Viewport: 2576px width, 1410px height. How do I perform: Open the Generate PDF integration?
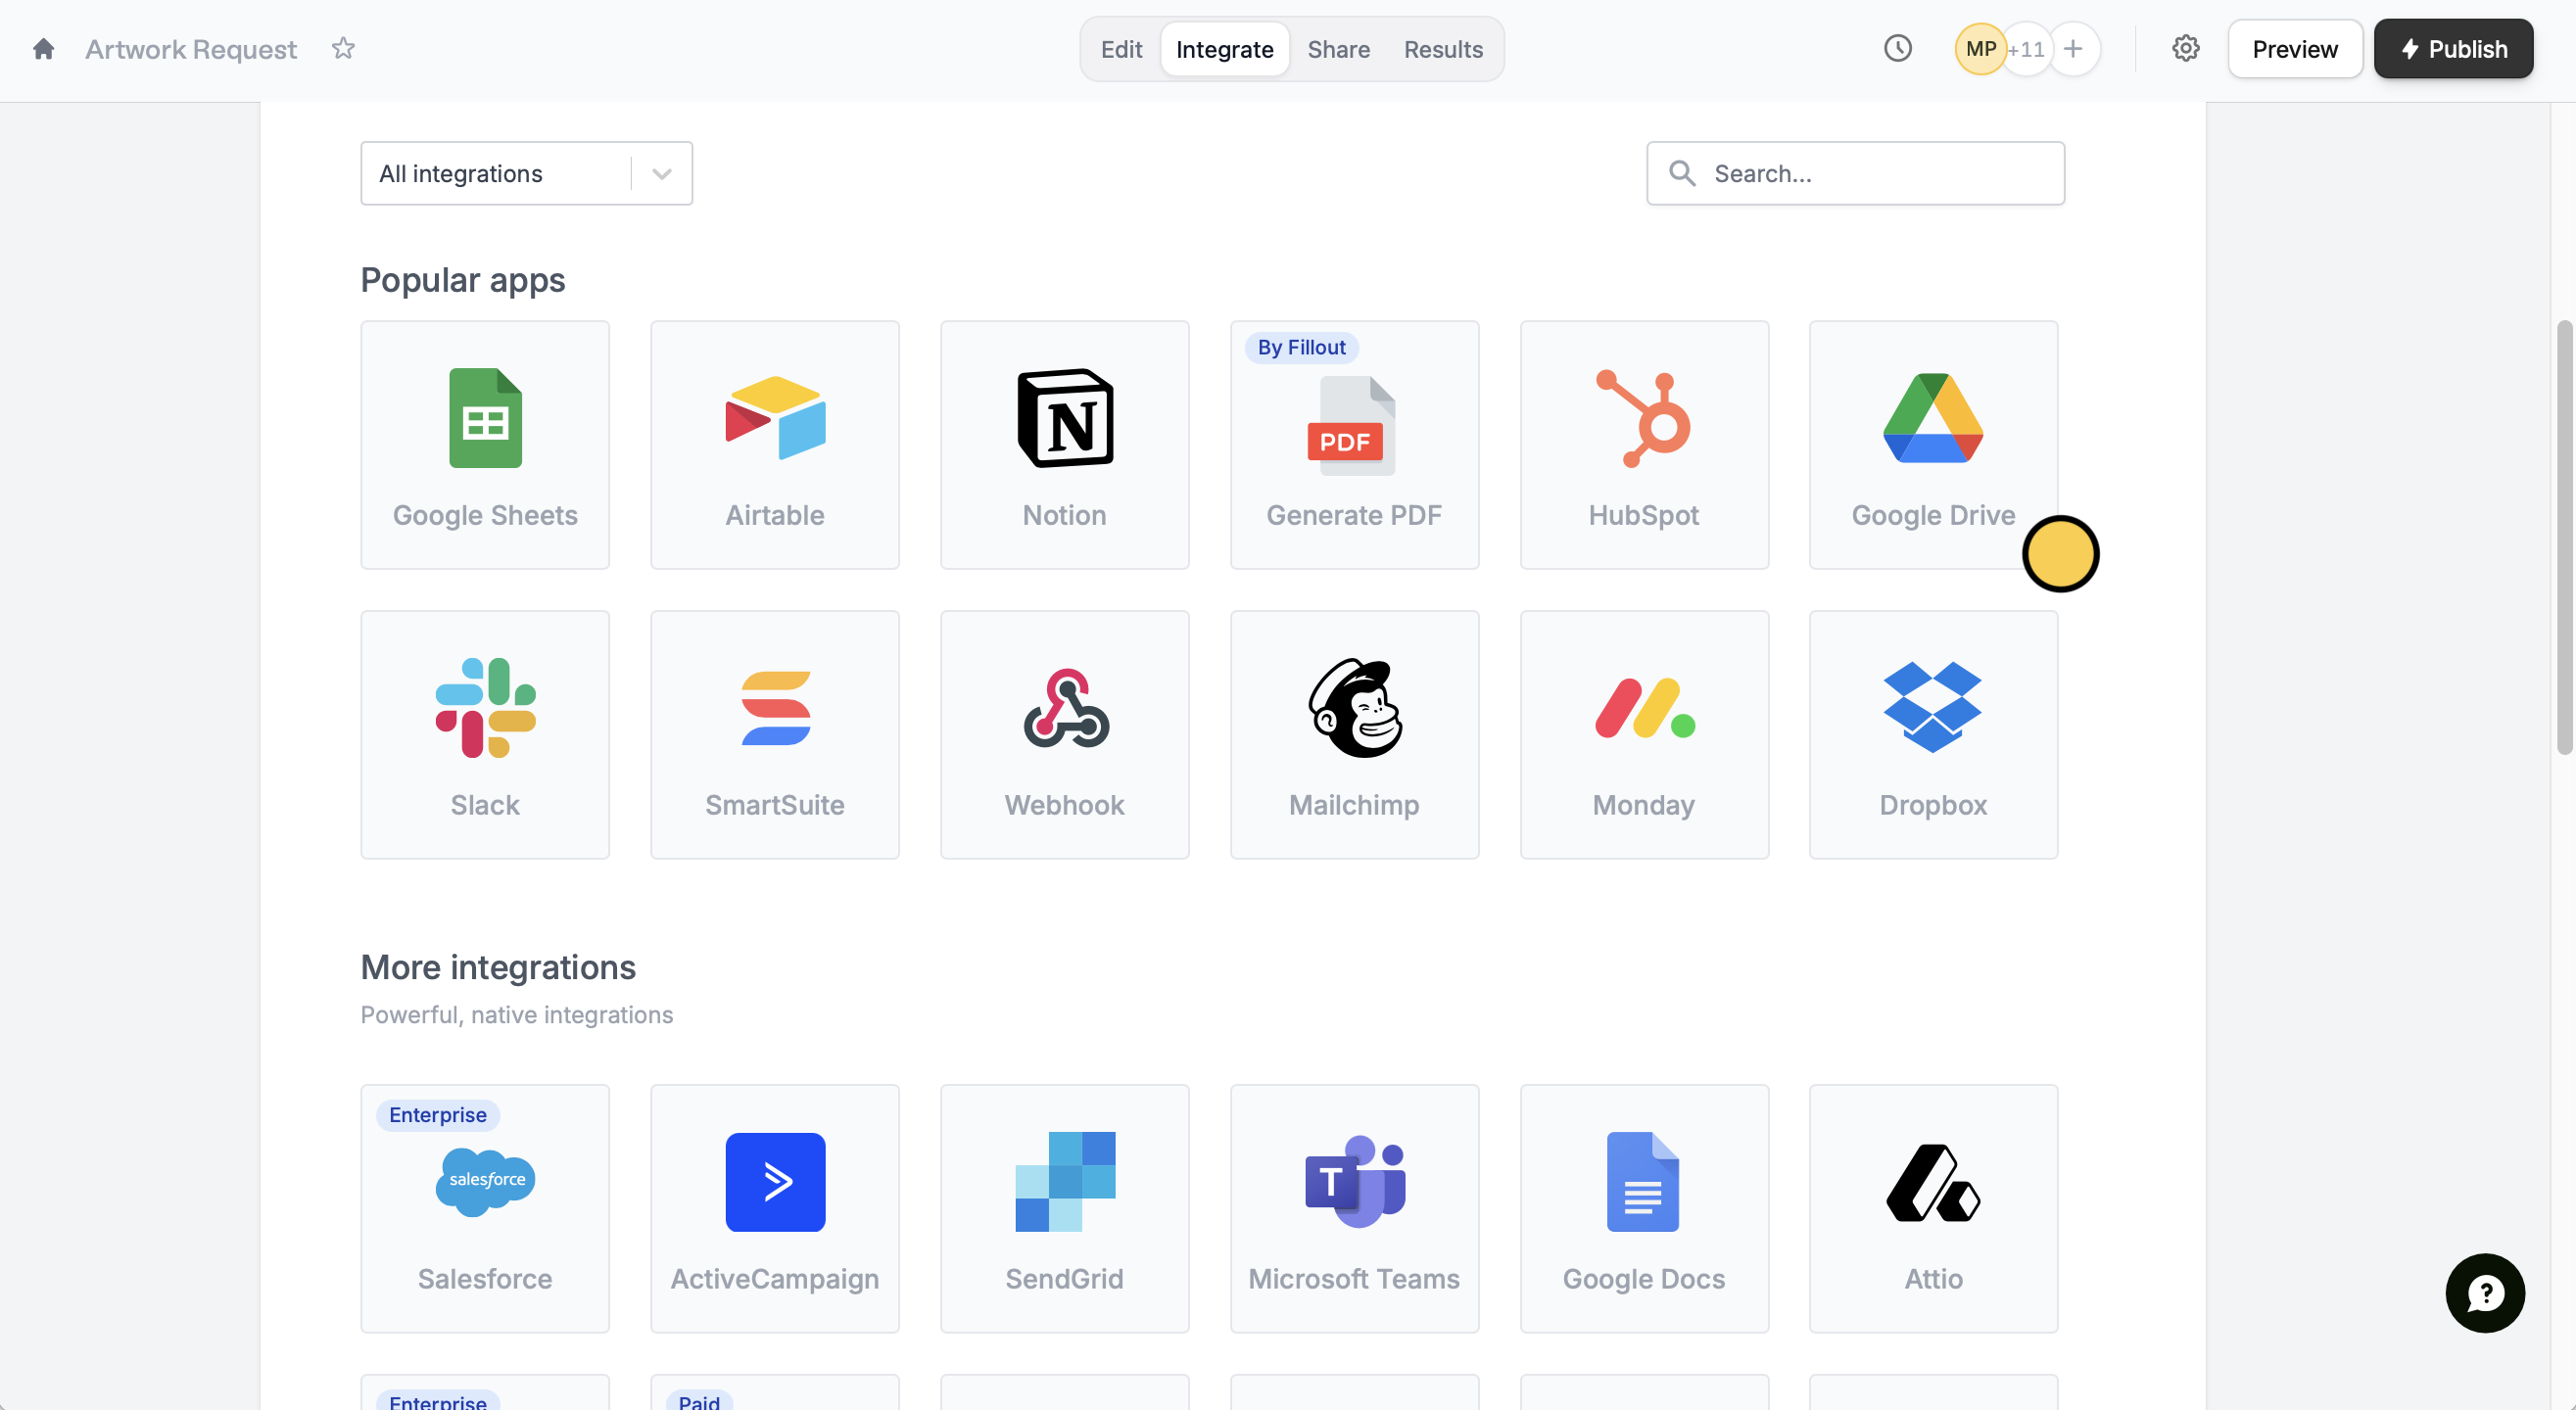(1354, 444)
